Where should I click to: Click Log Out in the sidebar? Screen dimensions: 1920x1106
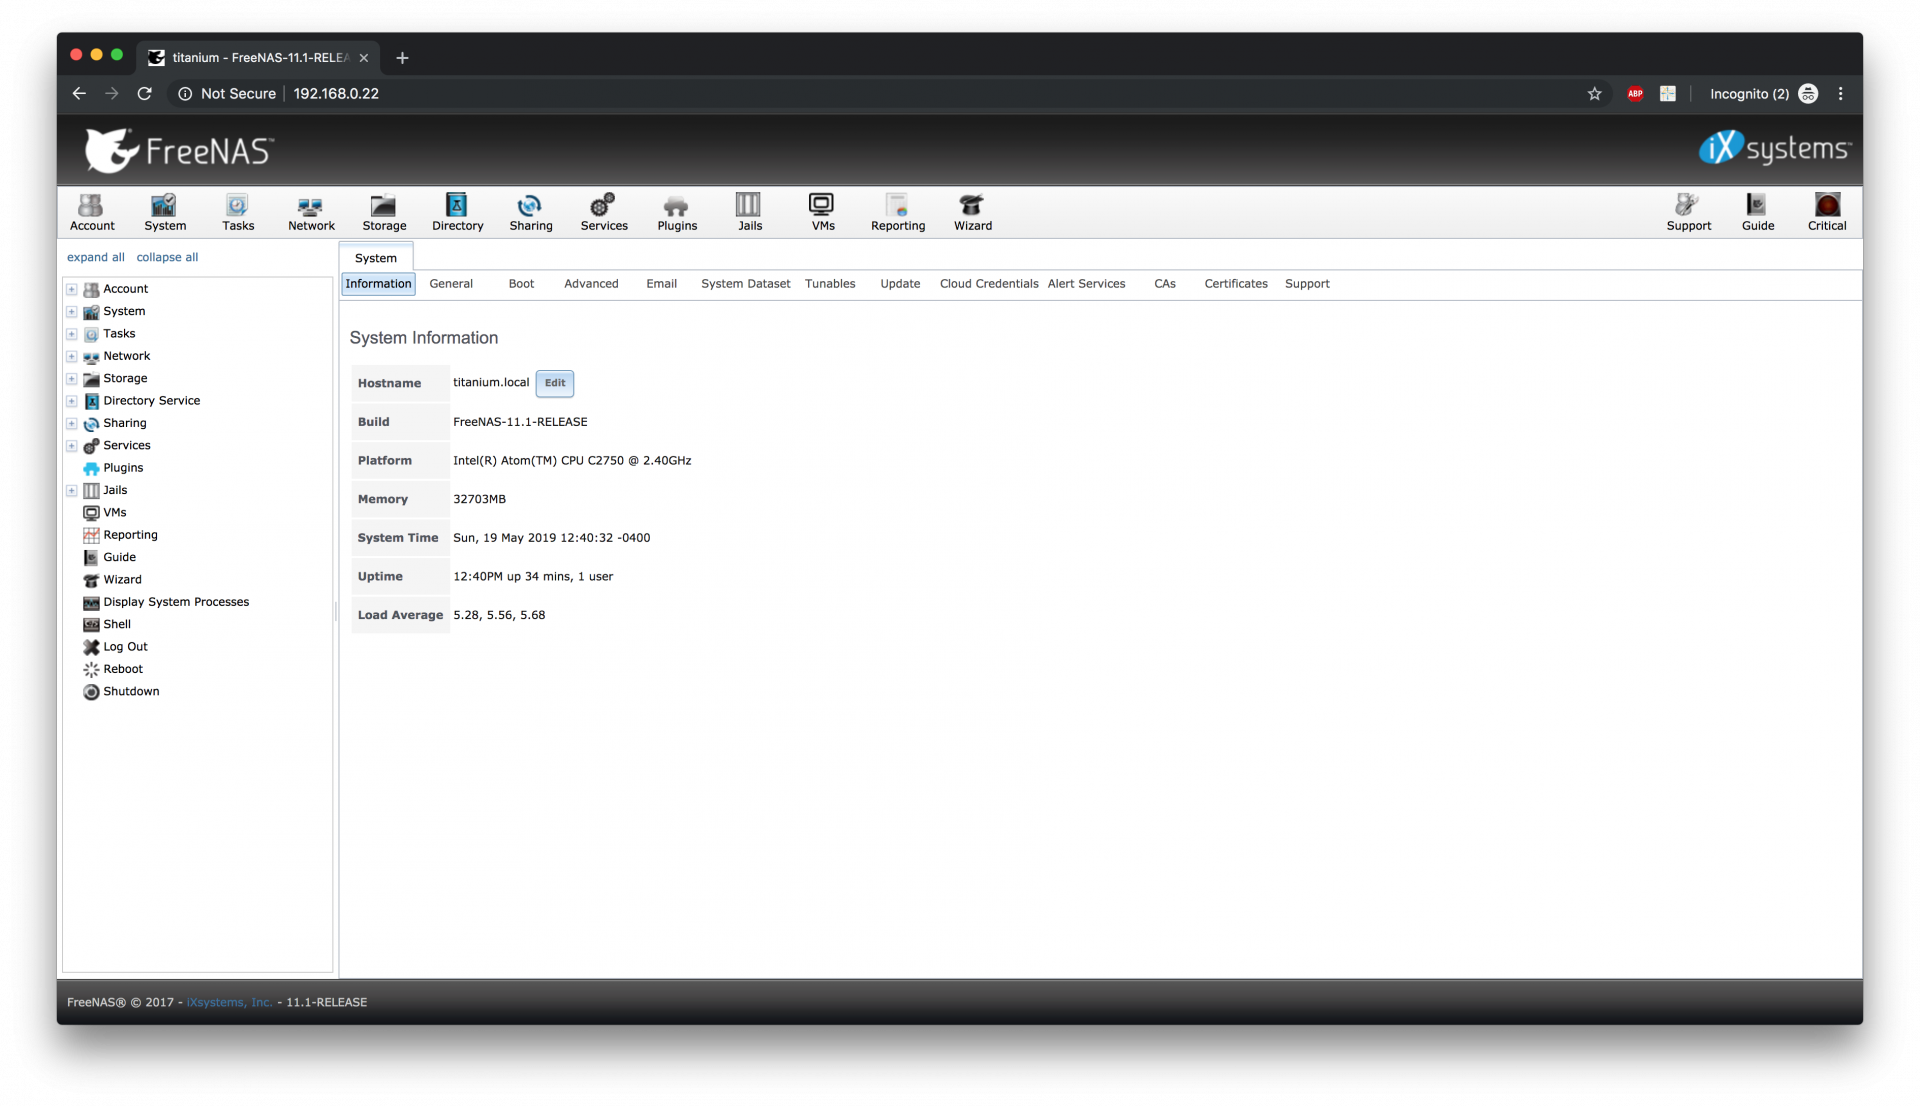pos(125,647)
